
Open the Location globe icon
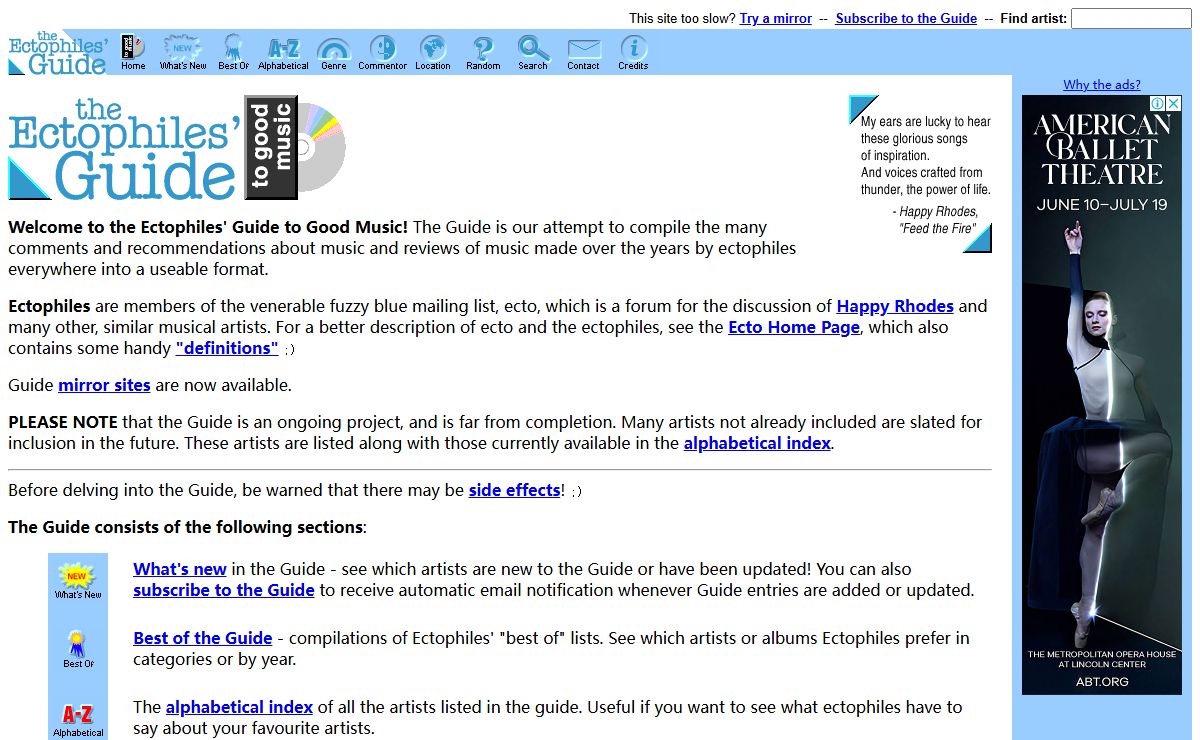433,53
